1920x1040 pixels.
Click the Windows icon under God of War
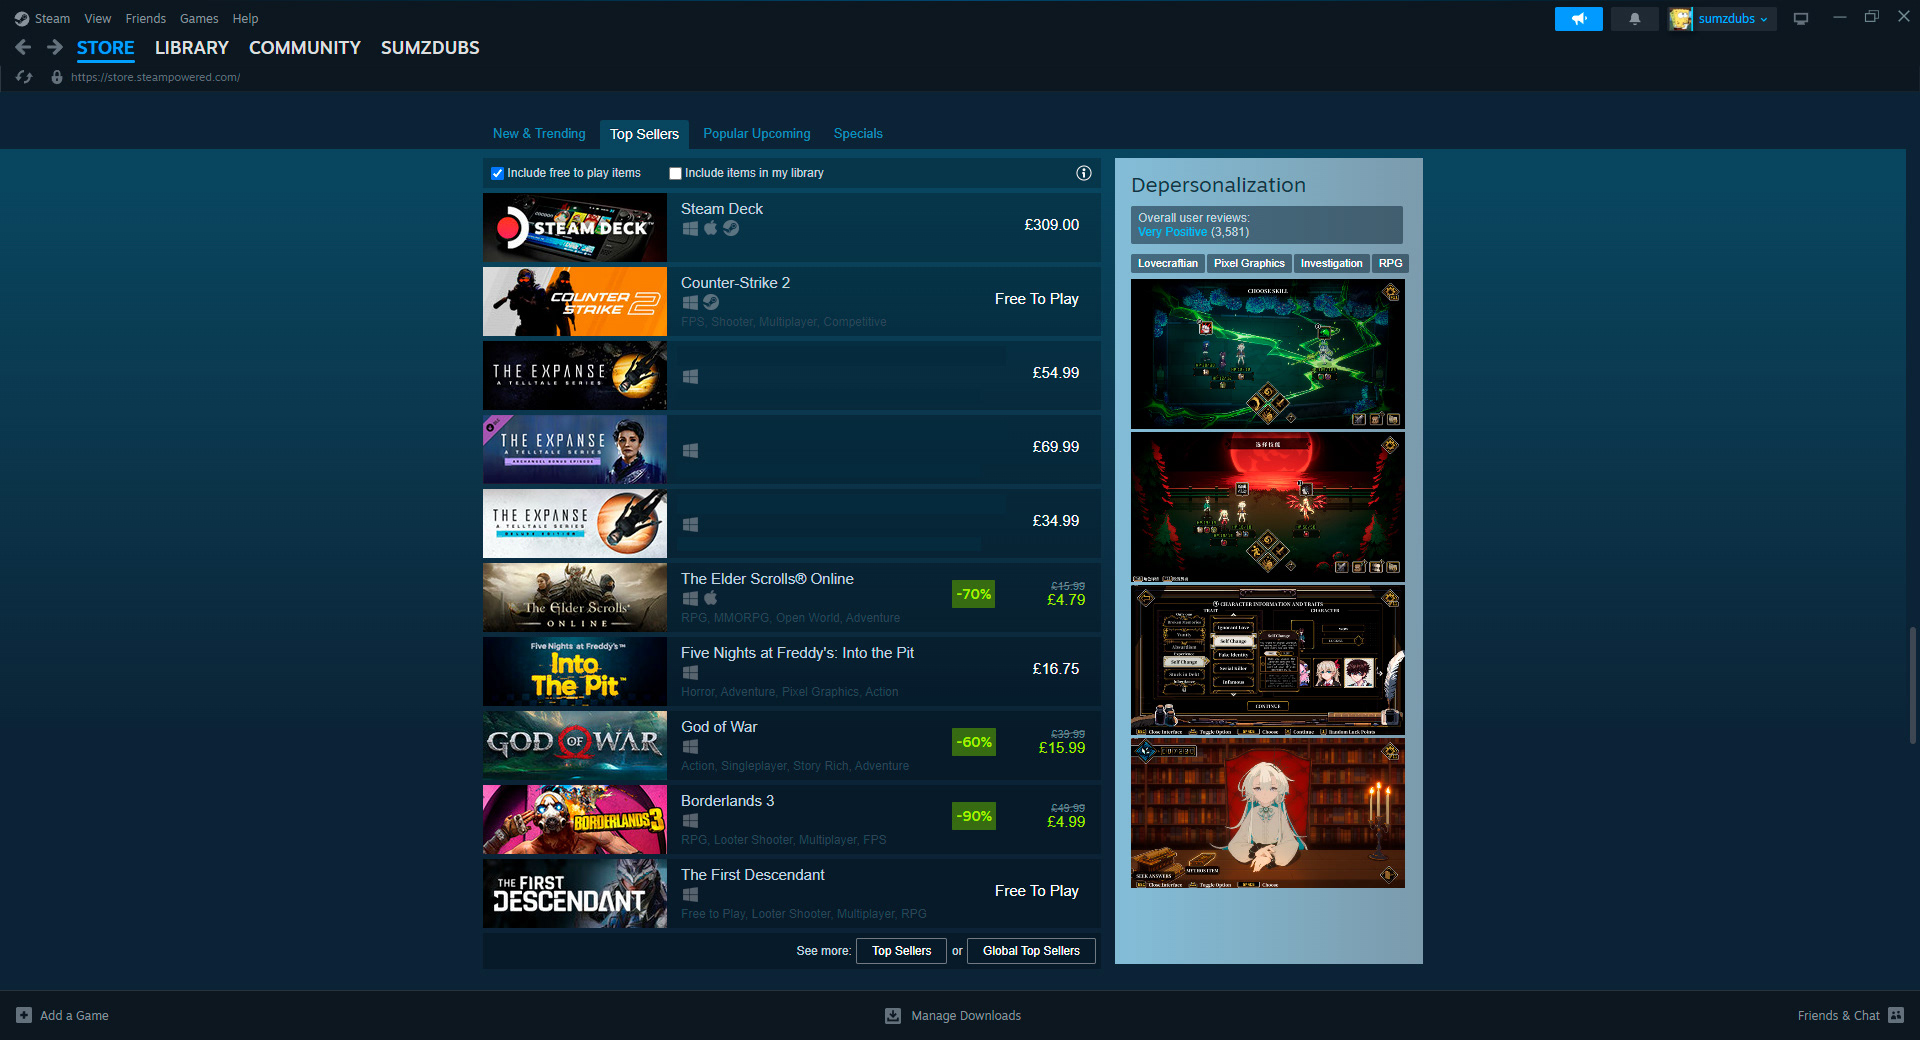[x=690, y=746]
